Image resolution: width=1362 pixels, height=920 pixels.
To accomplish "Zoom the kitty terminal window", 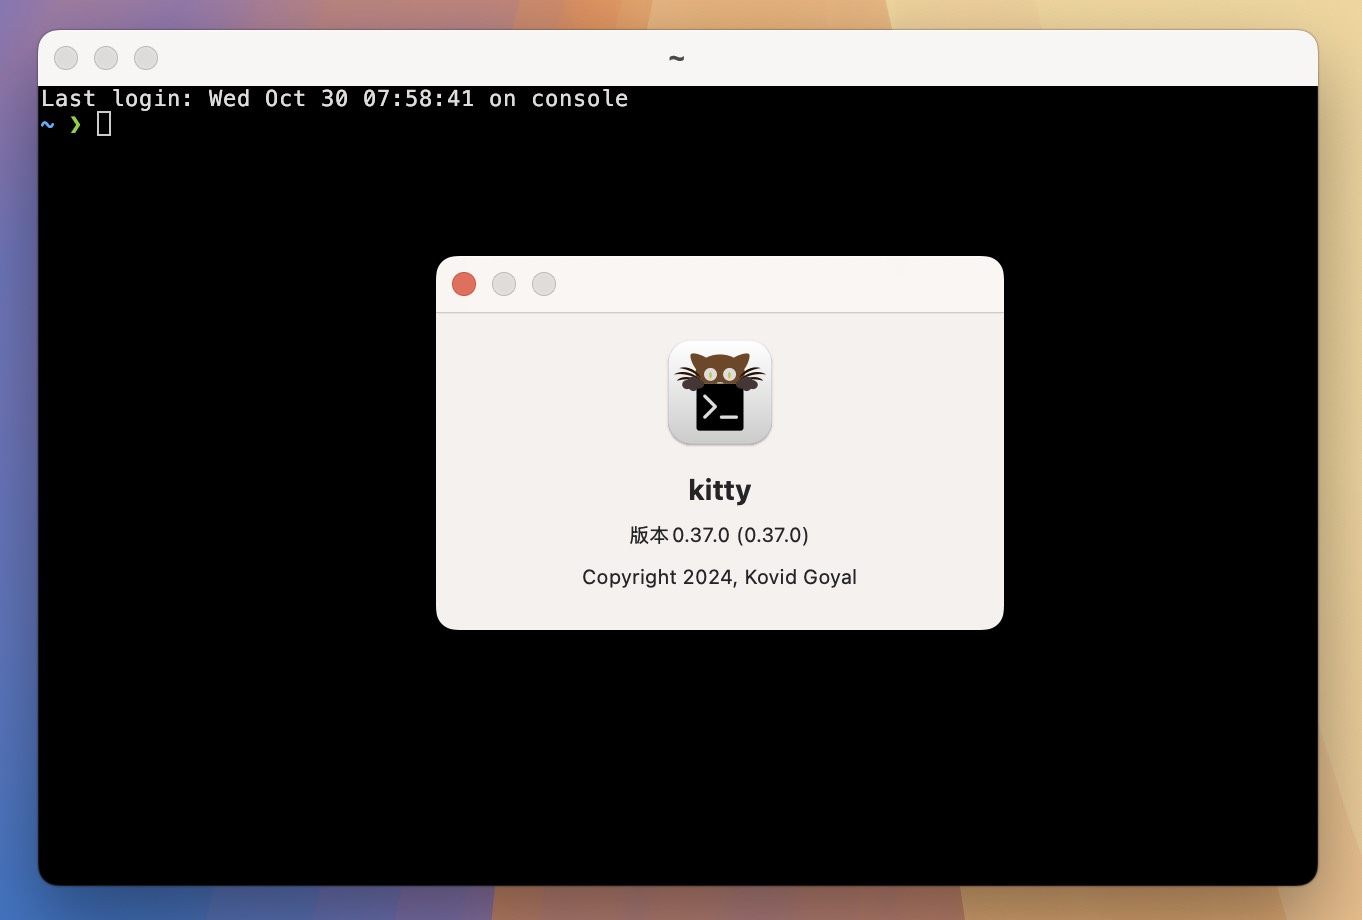I will [x=146, y=58].
